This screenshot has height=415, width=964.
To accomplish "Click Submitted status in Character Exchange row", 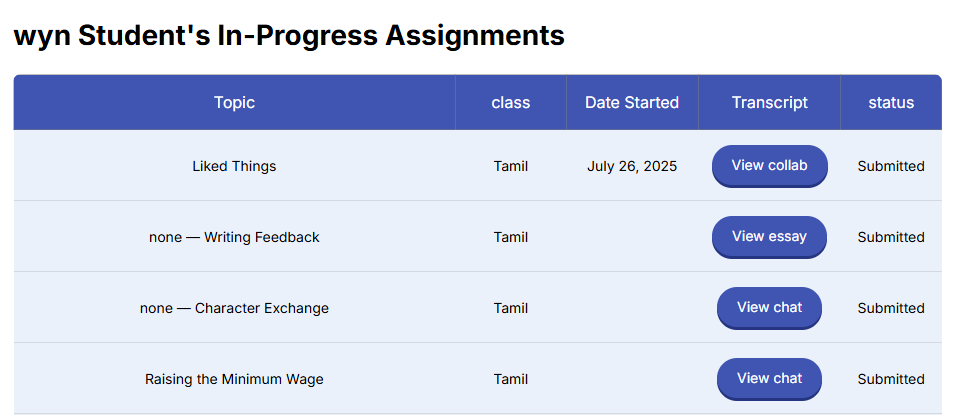I will point(891,308).
